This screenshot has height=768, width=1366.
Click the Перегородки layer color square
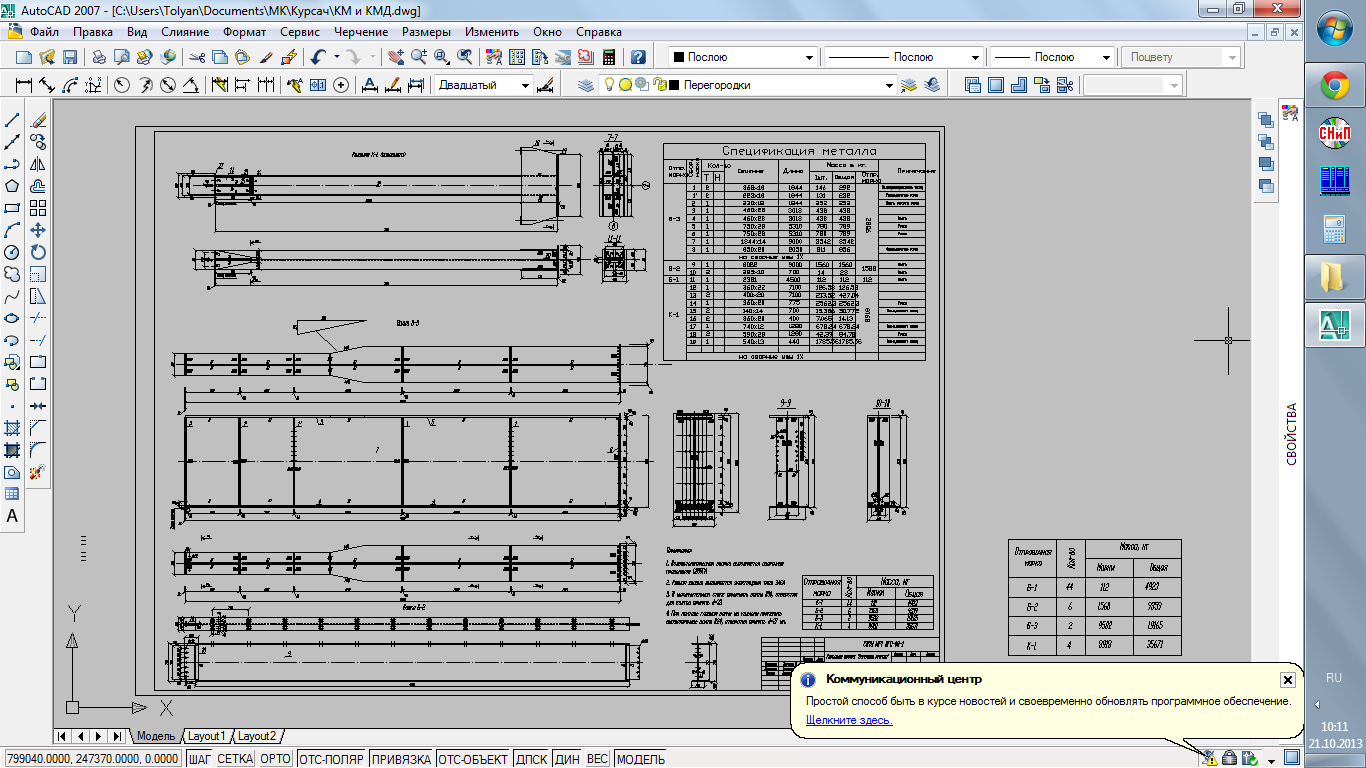(673, 85)
